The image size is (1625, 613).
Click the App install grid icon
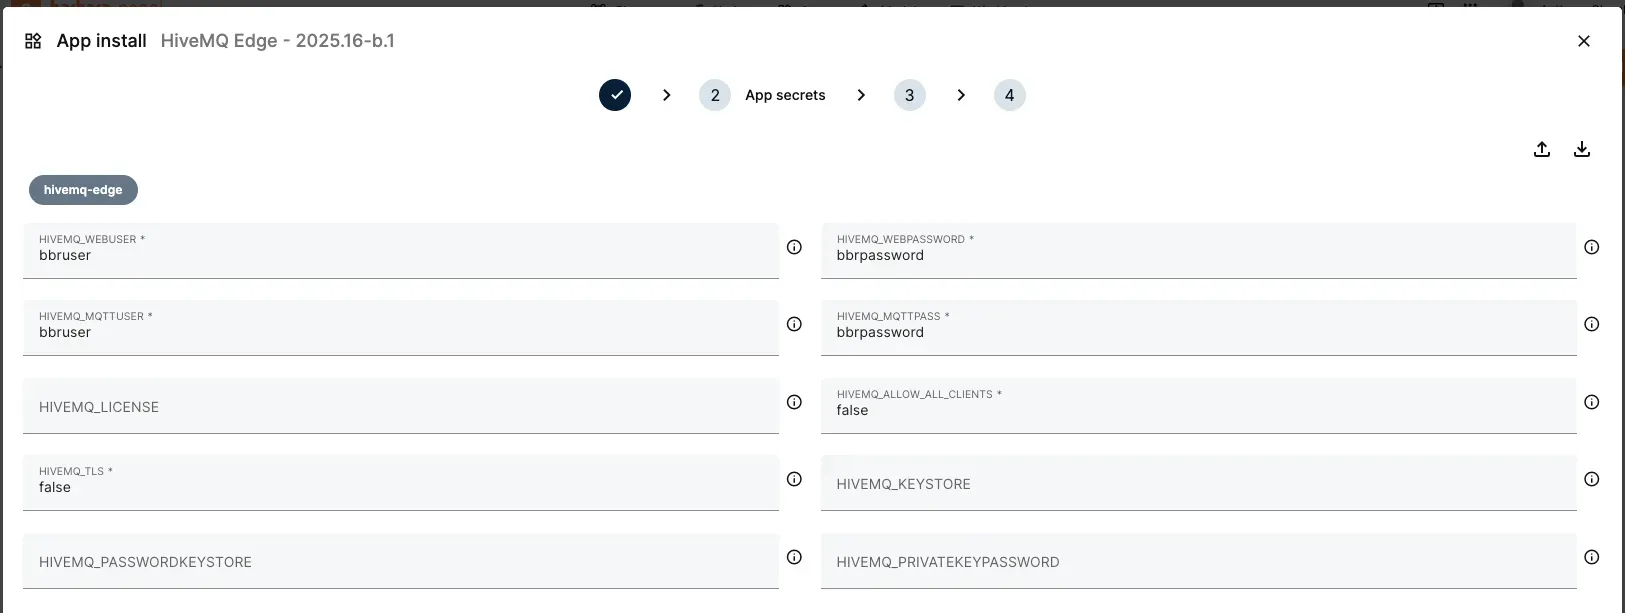[33, 41]
